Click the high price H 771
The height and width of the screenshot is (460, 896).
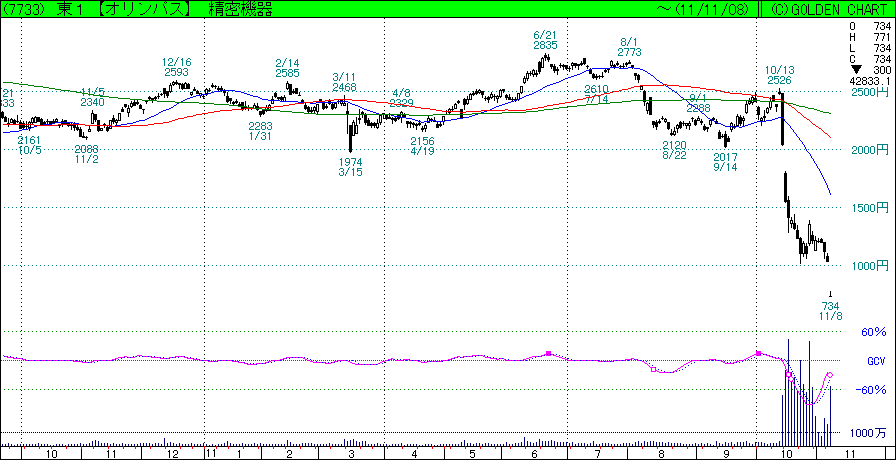tap(870, 37)
